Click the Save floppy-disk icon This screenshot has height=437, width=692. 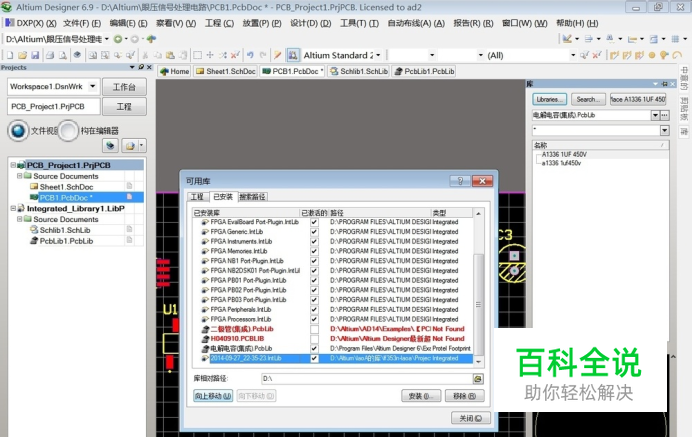pos(35,55)
